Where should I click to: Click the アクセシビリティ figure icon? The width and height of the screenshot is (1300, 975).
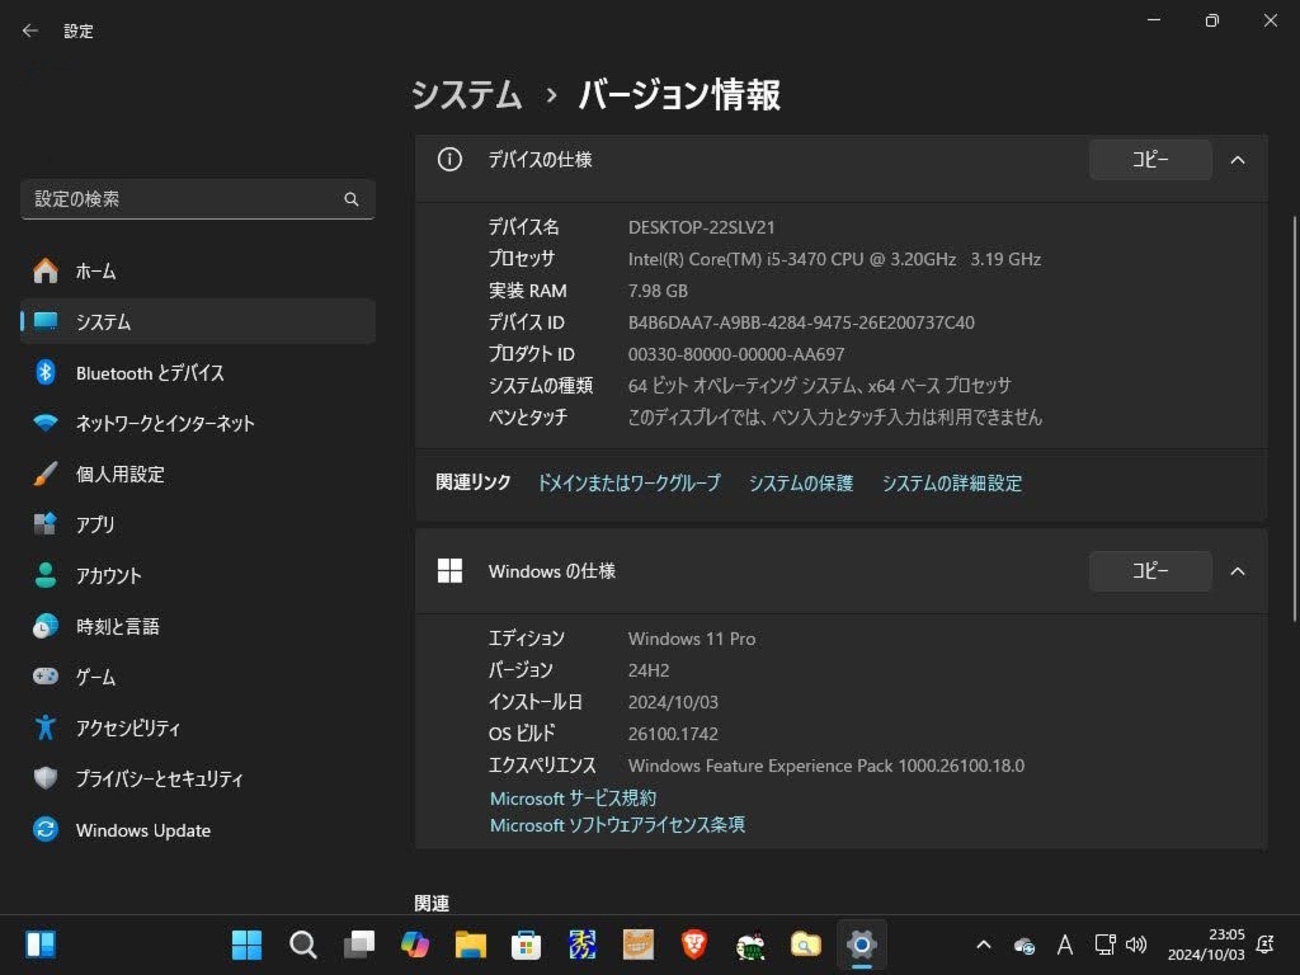coord(45,728)
